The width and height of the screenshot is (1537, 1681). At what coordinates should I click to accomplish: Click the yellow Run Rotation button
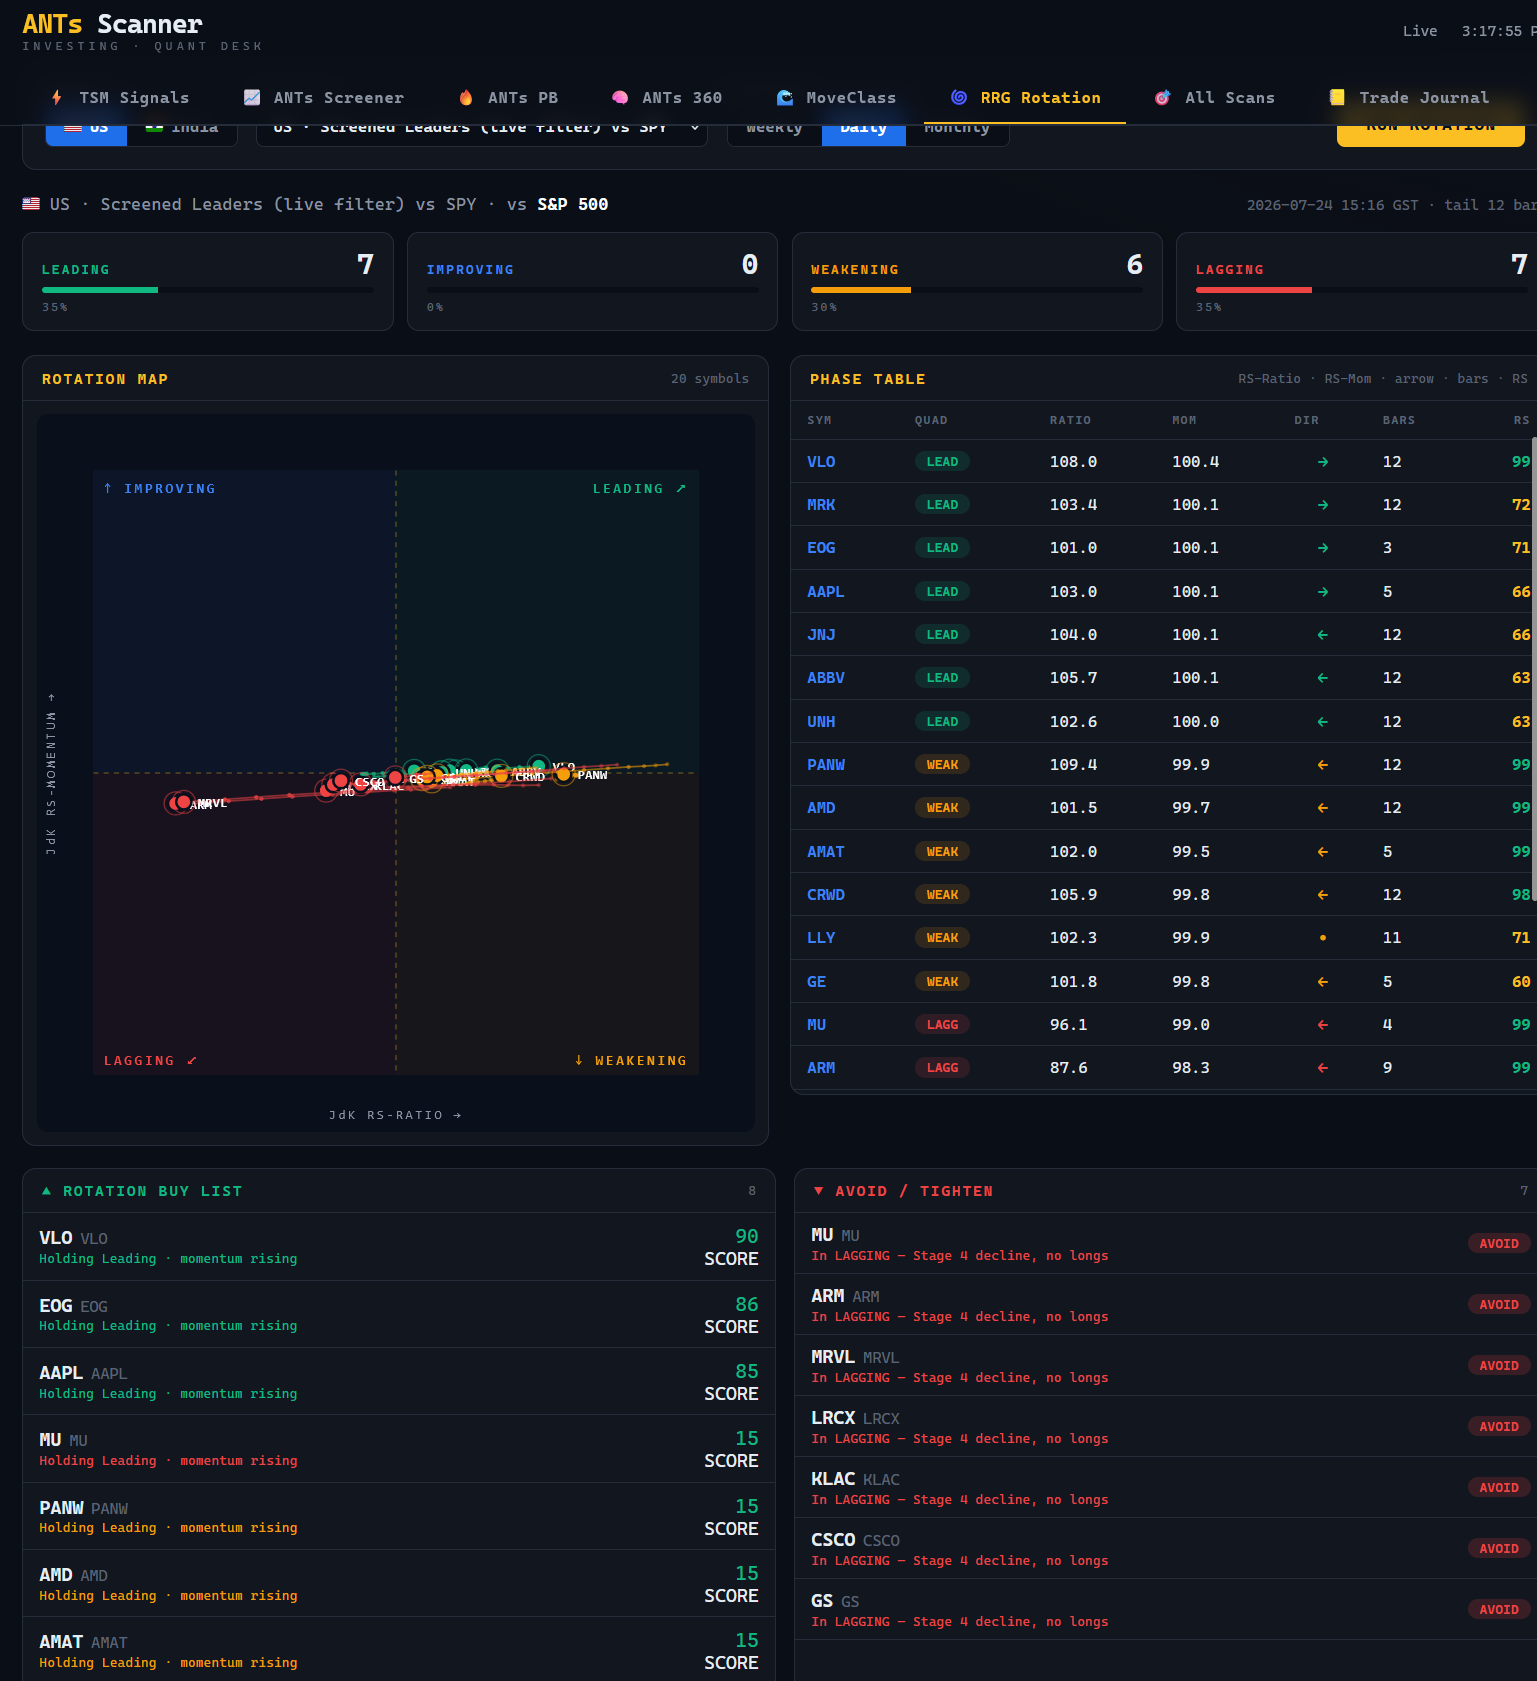coord(1431,134)
